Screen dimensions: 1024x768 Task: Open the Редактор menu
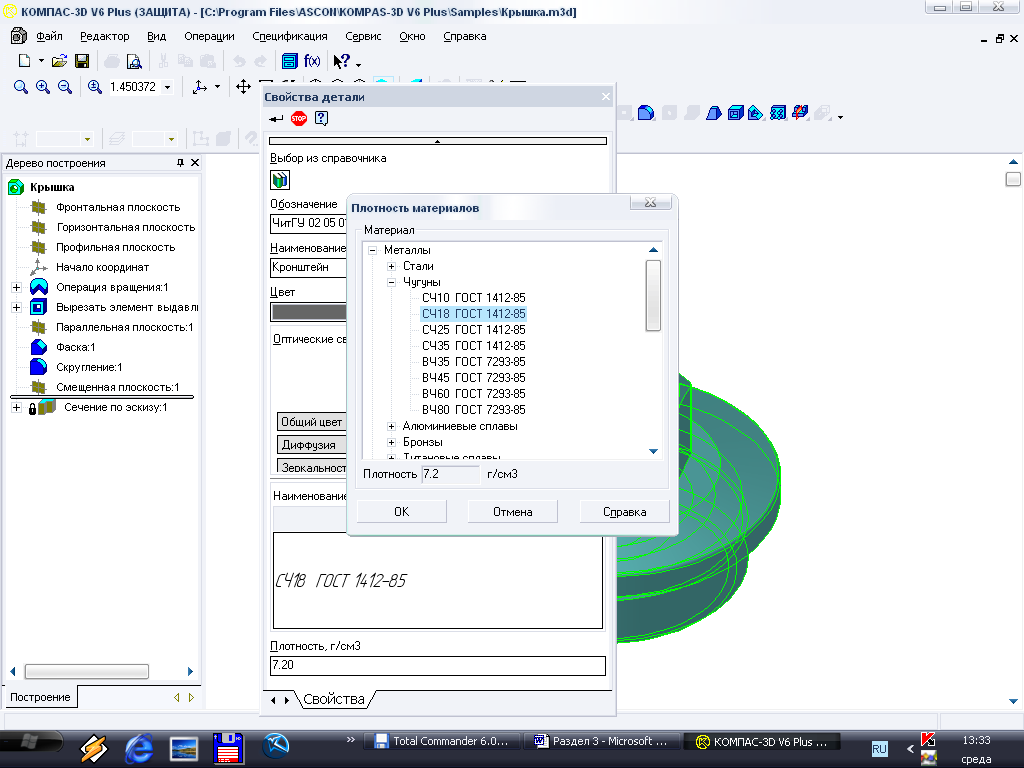click(104, 37)
